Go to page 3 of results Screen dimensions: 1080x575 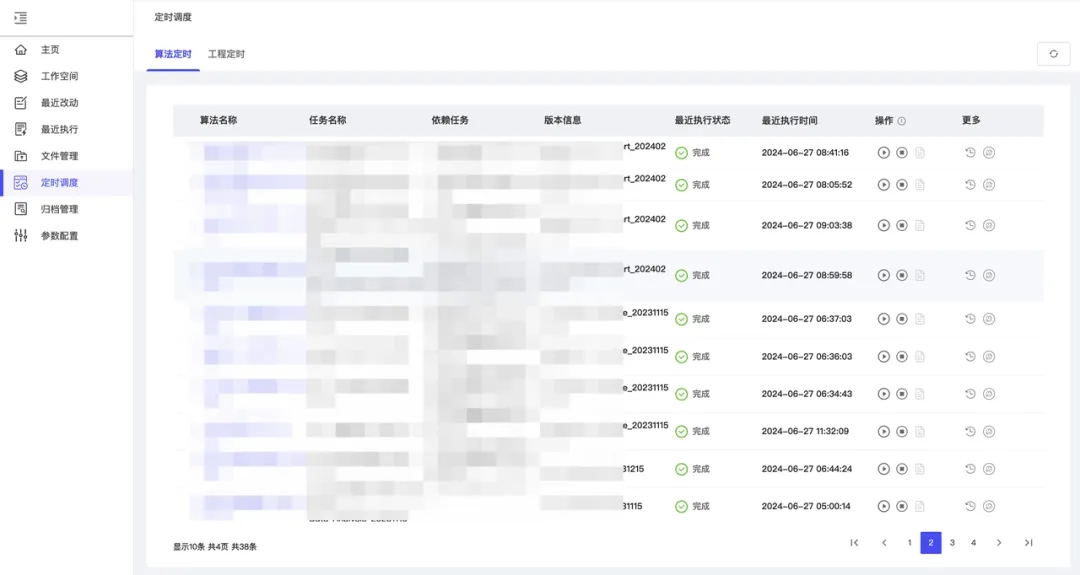pyautogui.click(x=952, y=543)
